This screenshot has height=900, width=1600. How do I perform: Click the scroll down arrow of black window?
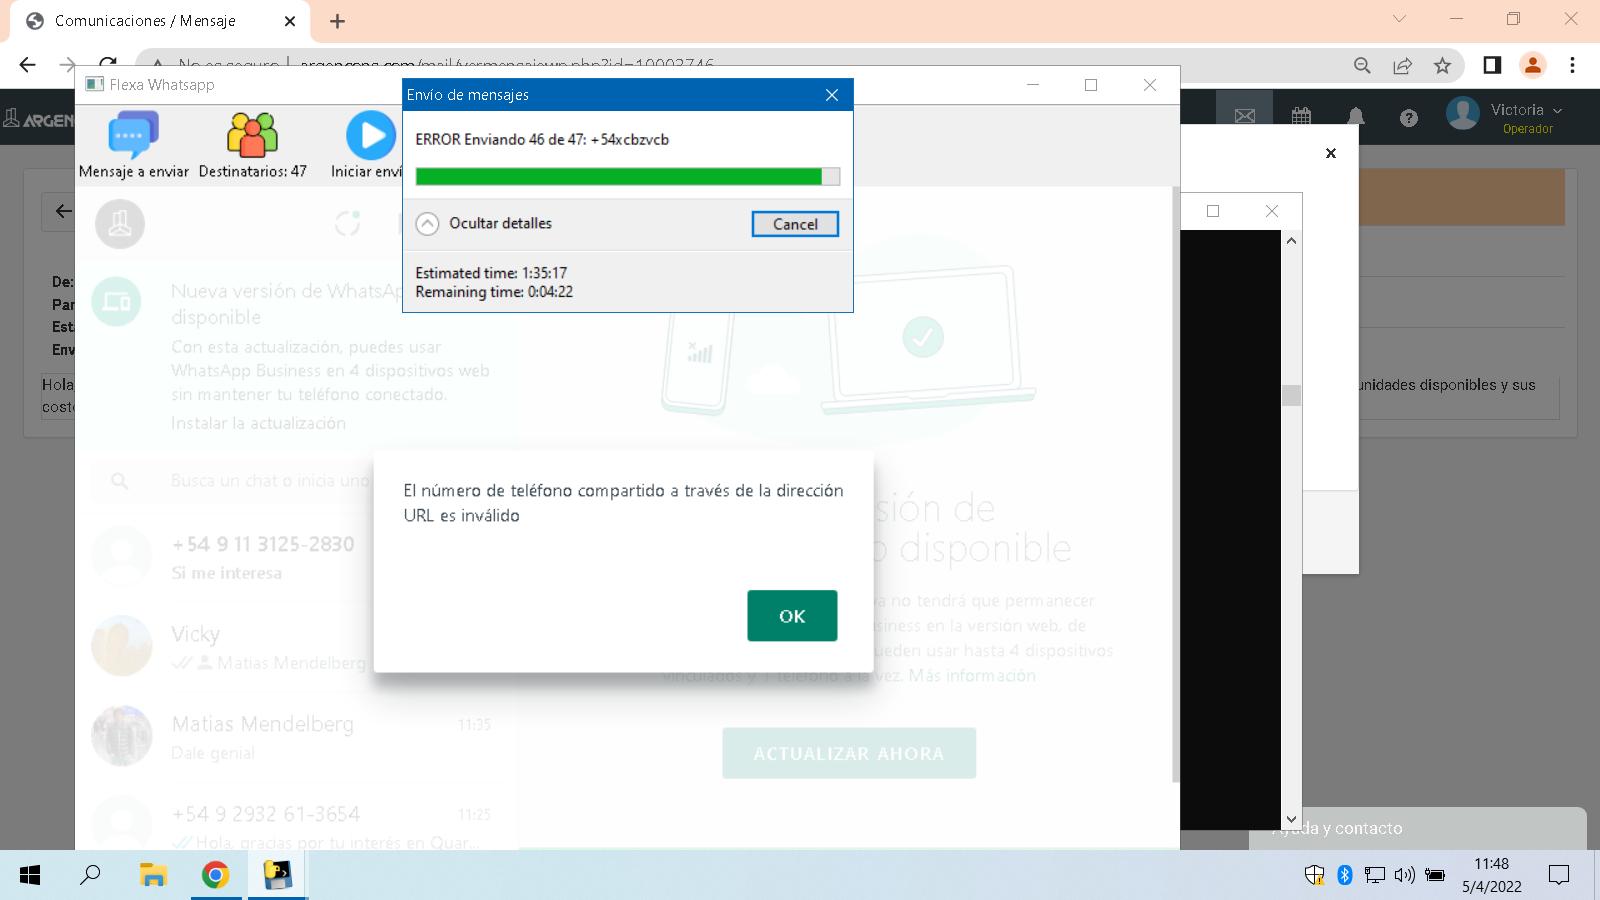[x=1291, y=819]
